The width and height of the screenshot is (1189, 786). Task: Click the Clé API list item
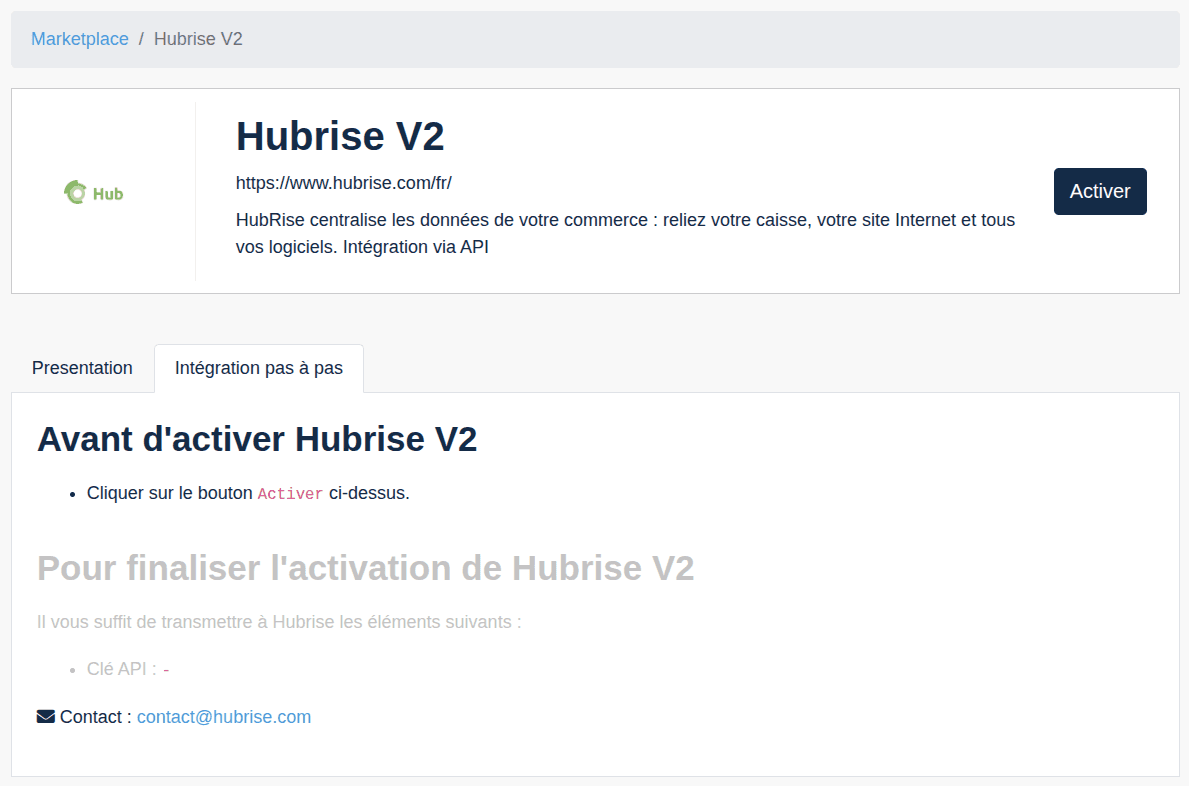click(121, 669)
